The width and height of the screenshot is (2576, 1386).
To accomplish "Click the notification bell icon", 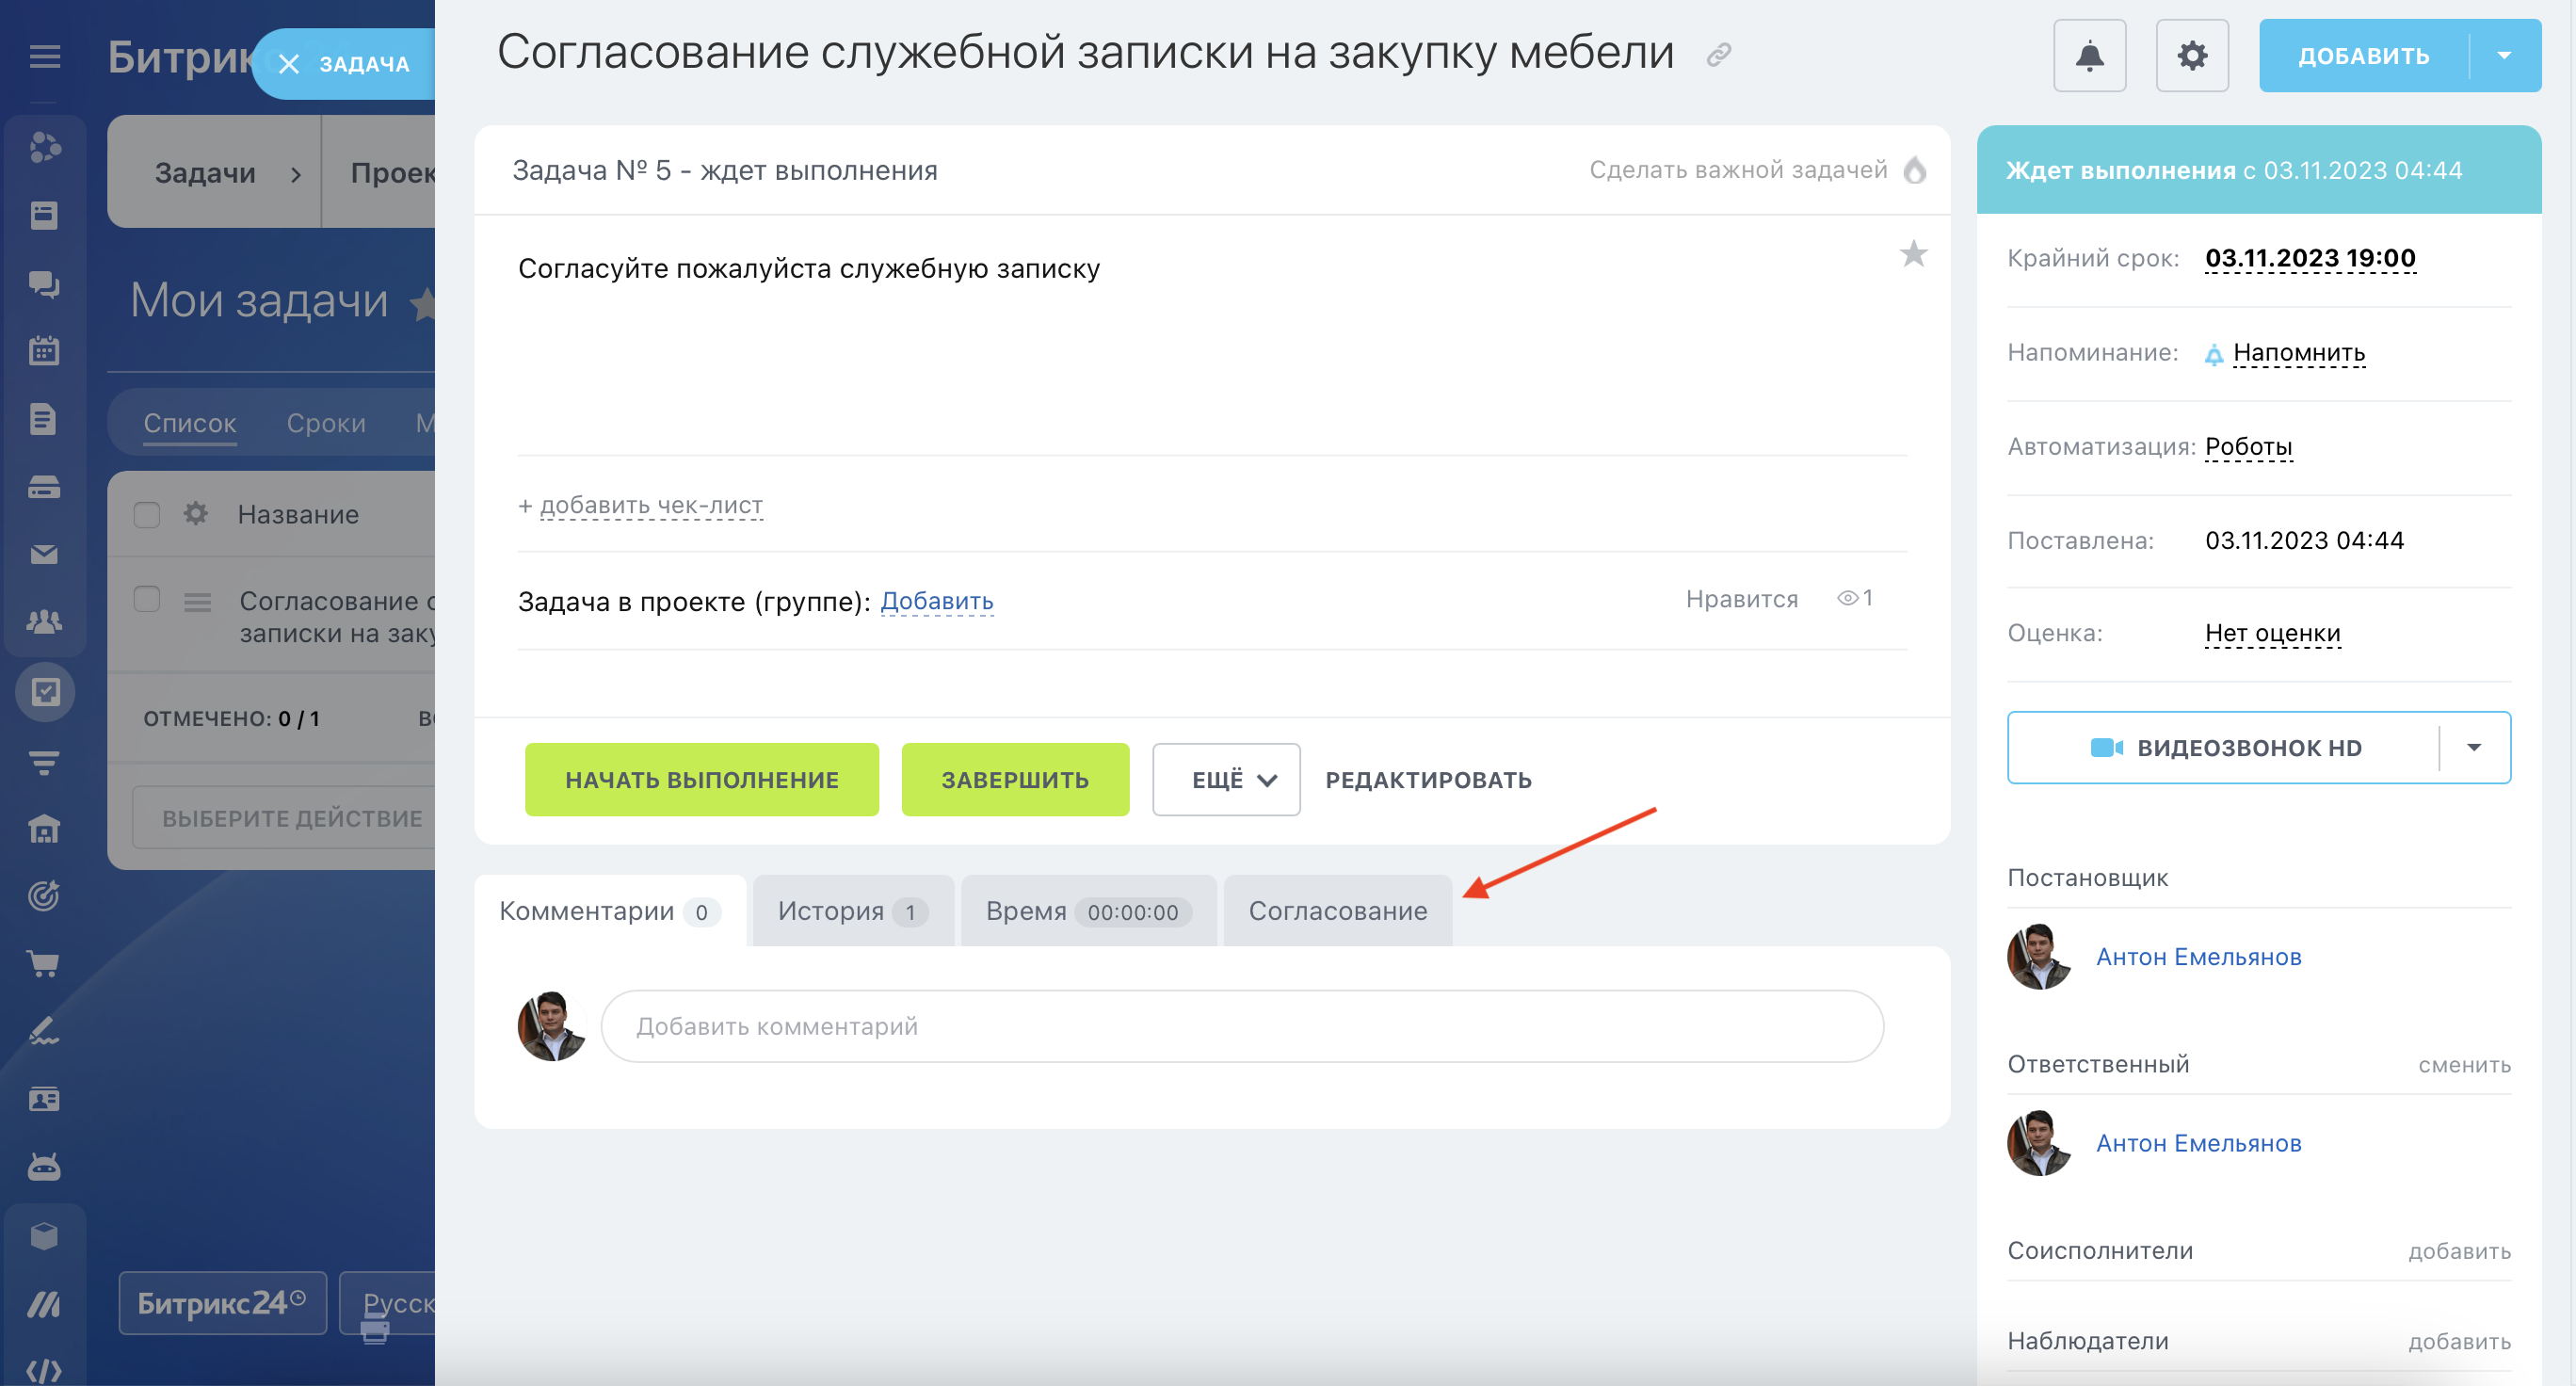I will point(2089,56).
